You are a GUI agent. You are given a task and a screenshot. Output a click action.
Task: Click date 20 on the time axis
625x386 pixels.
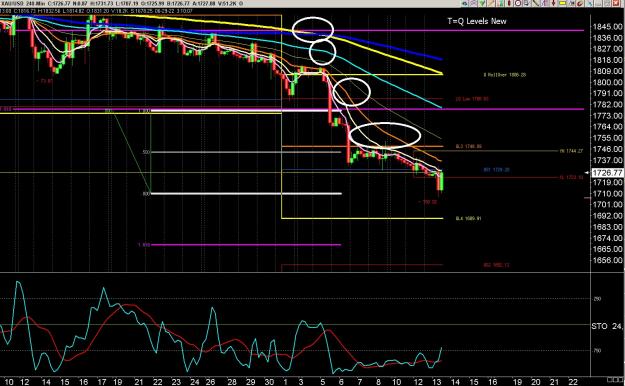tap(535, 382)
